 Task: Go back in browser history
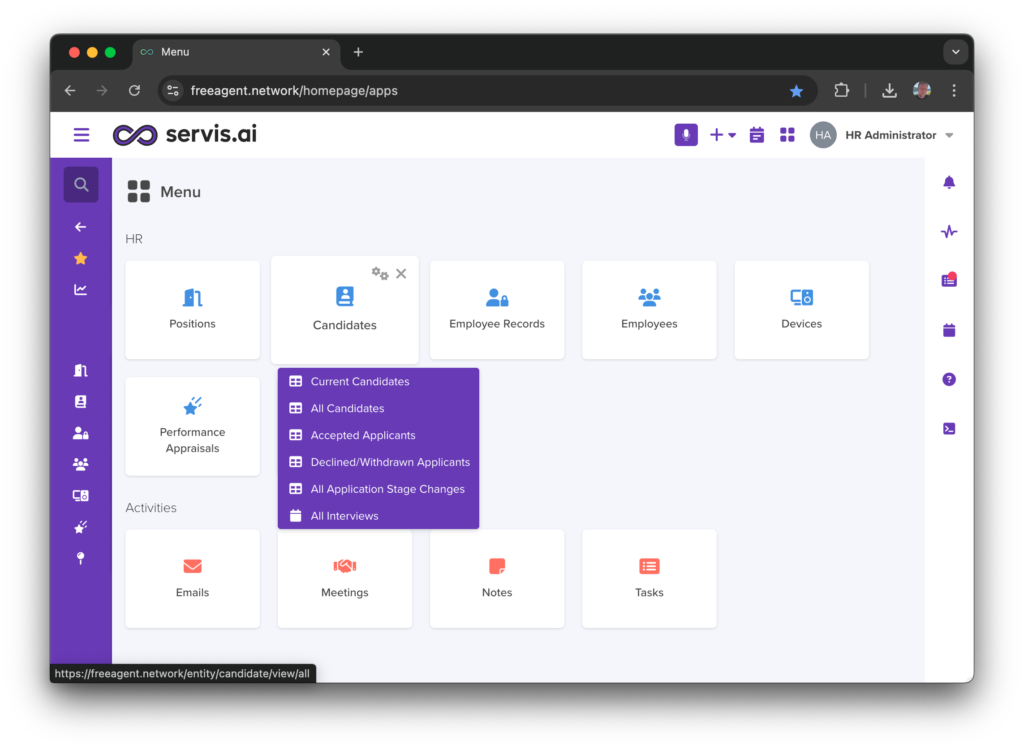pos(70,91)
